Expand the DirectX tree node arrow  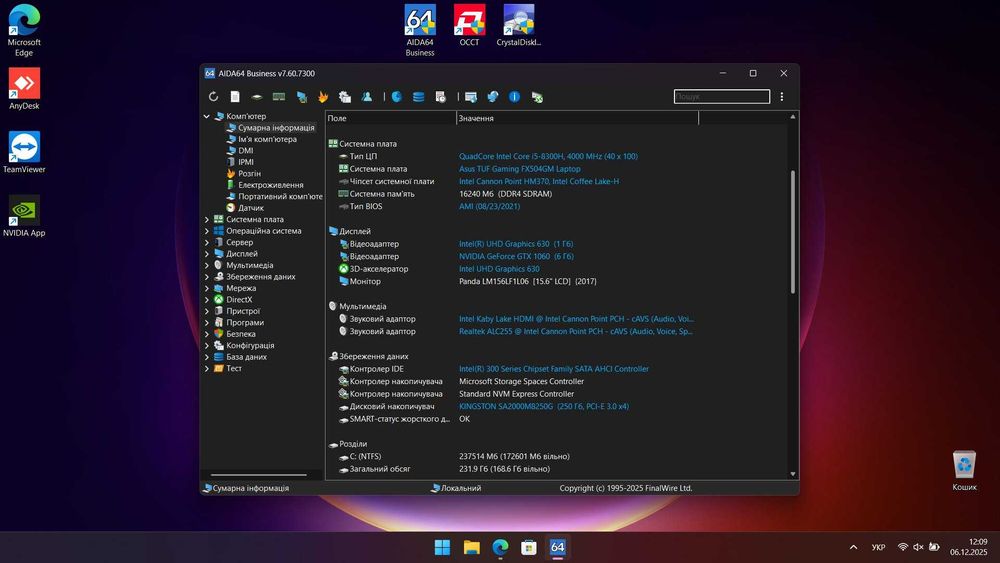[207, 300]
